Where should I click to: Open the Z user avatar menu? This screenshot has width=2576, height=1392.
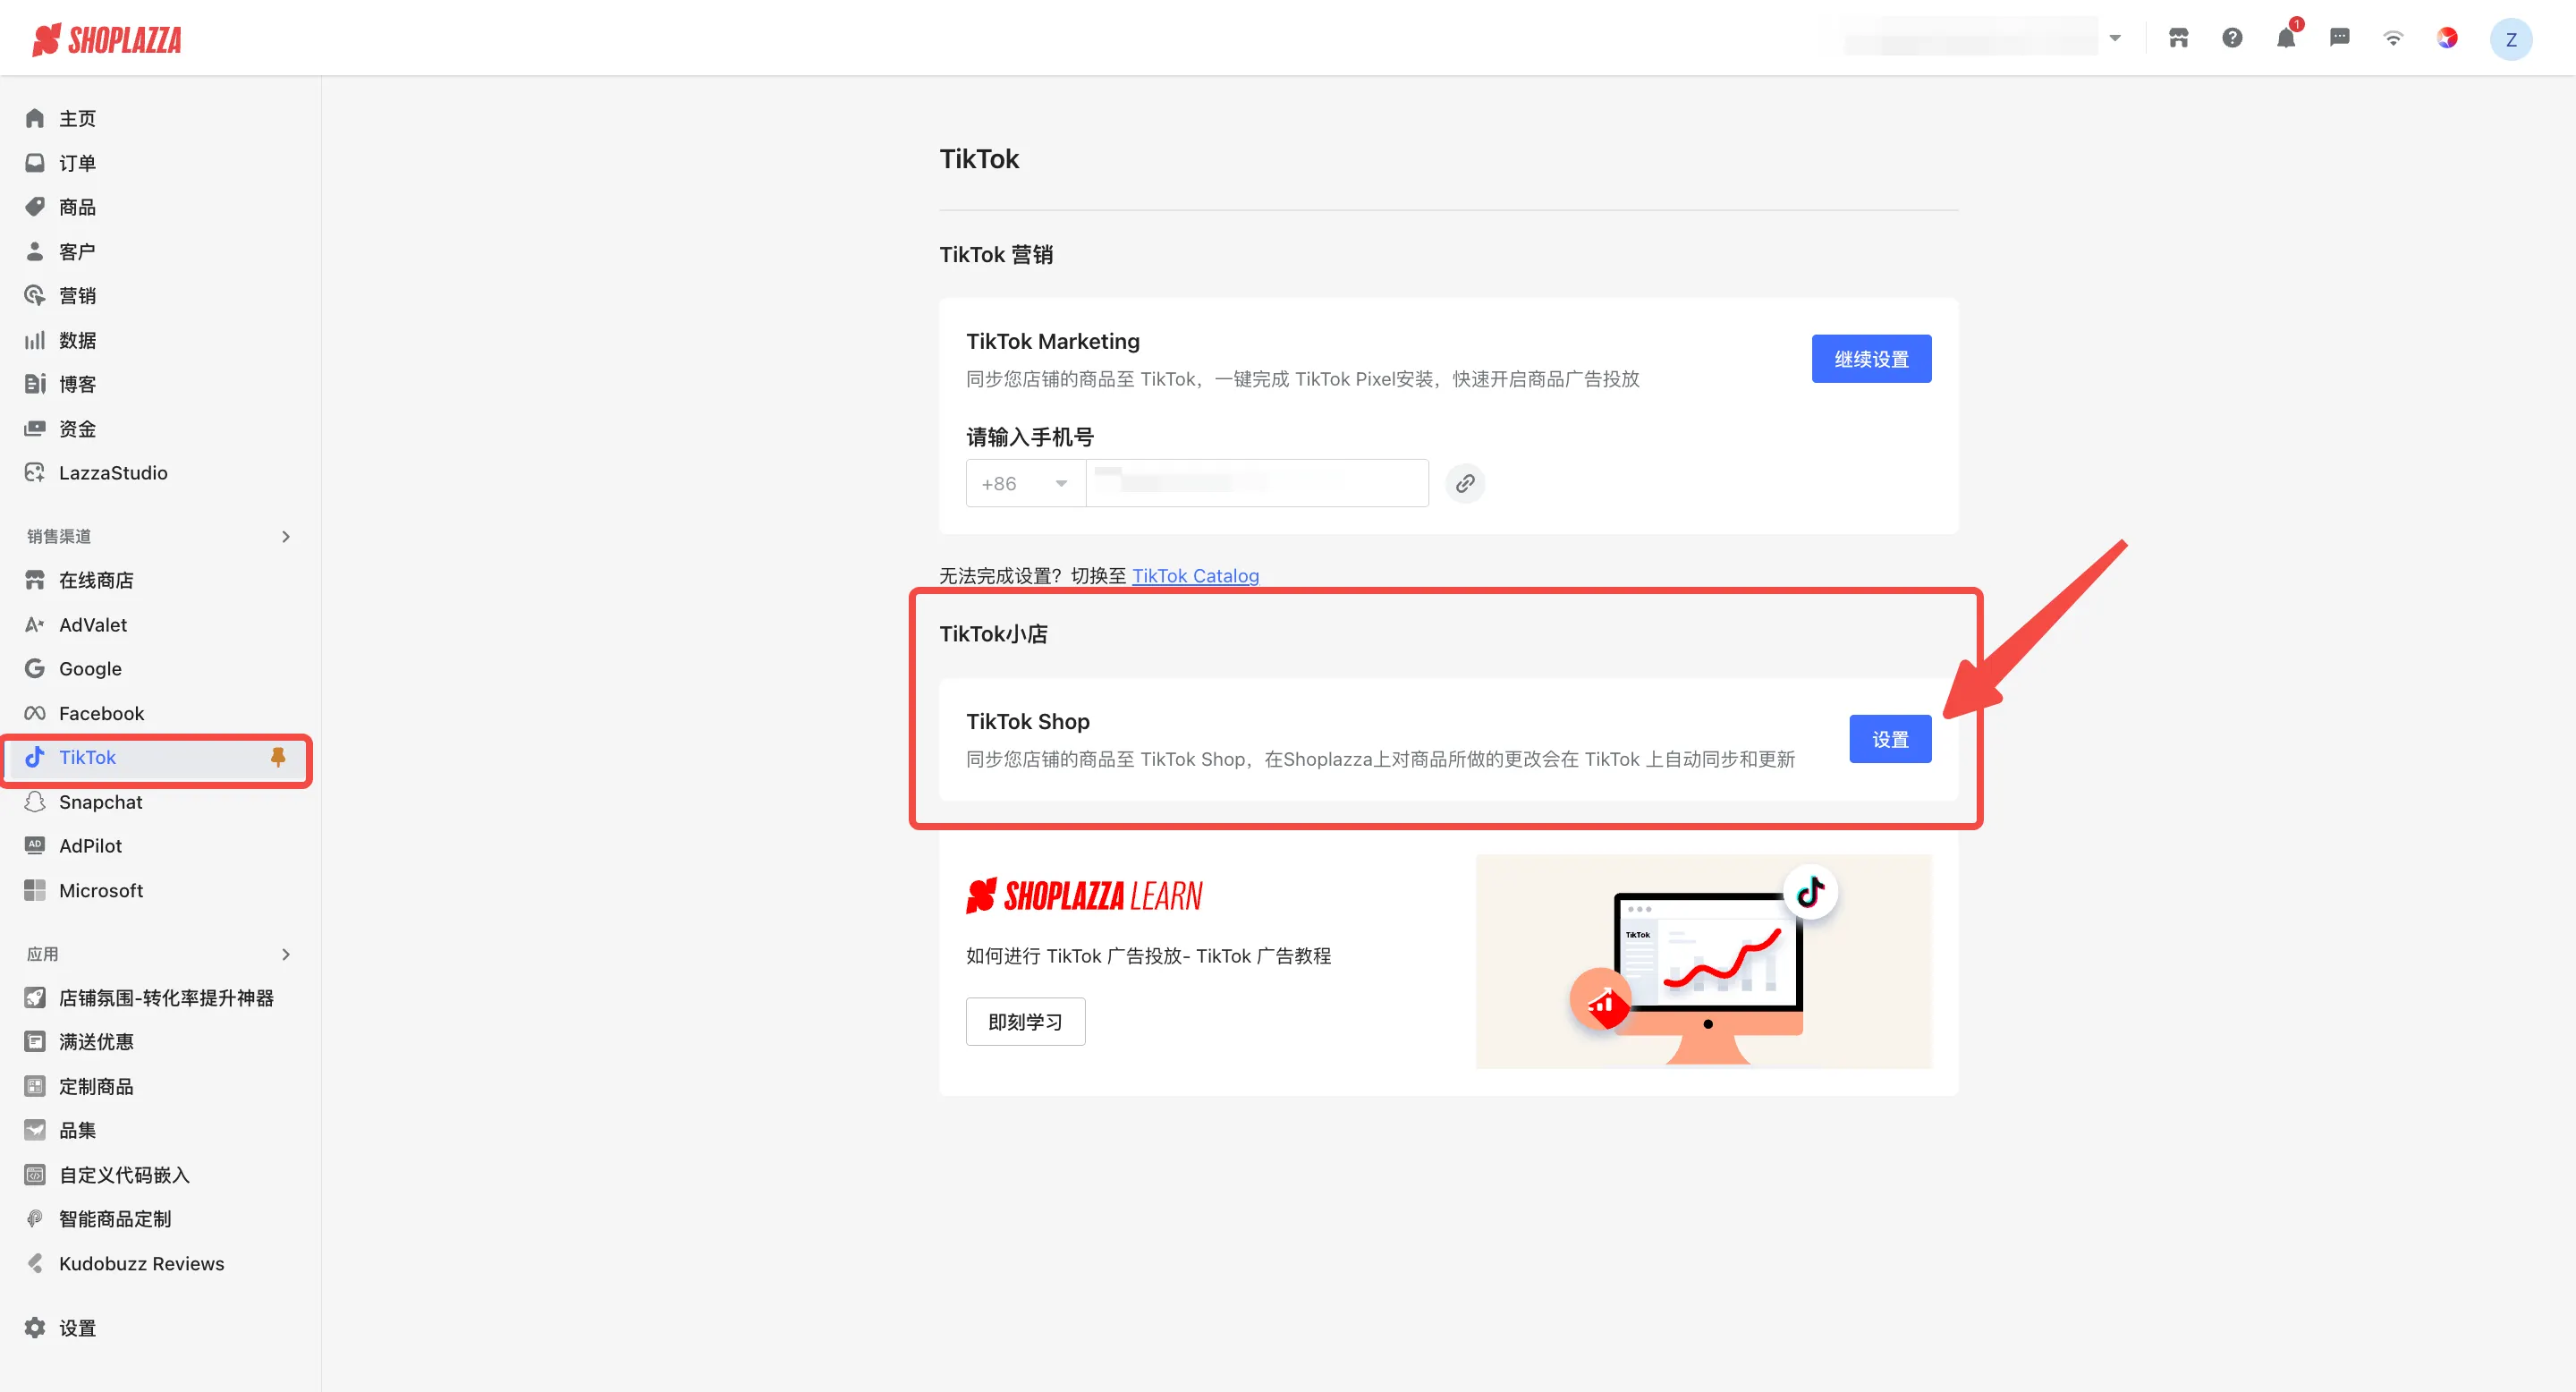[2510, 39]
